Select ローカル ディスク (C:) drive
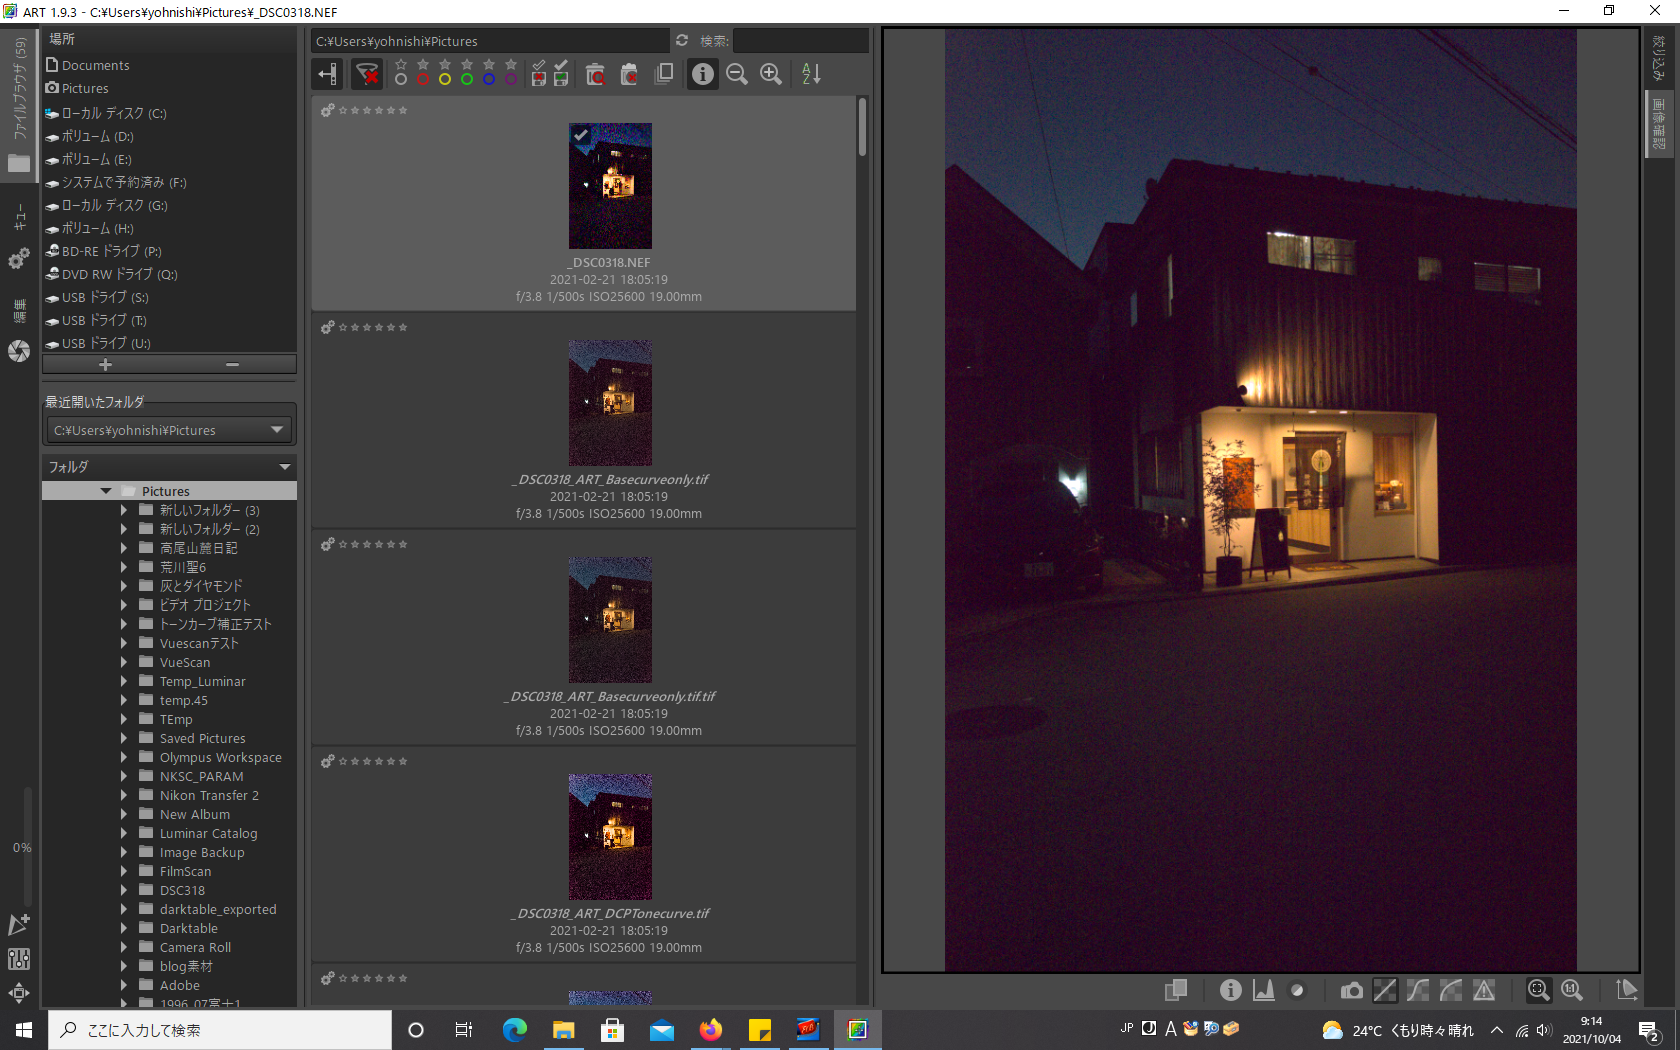Viewport: 1680px width, 1050px height. (114, 113)
